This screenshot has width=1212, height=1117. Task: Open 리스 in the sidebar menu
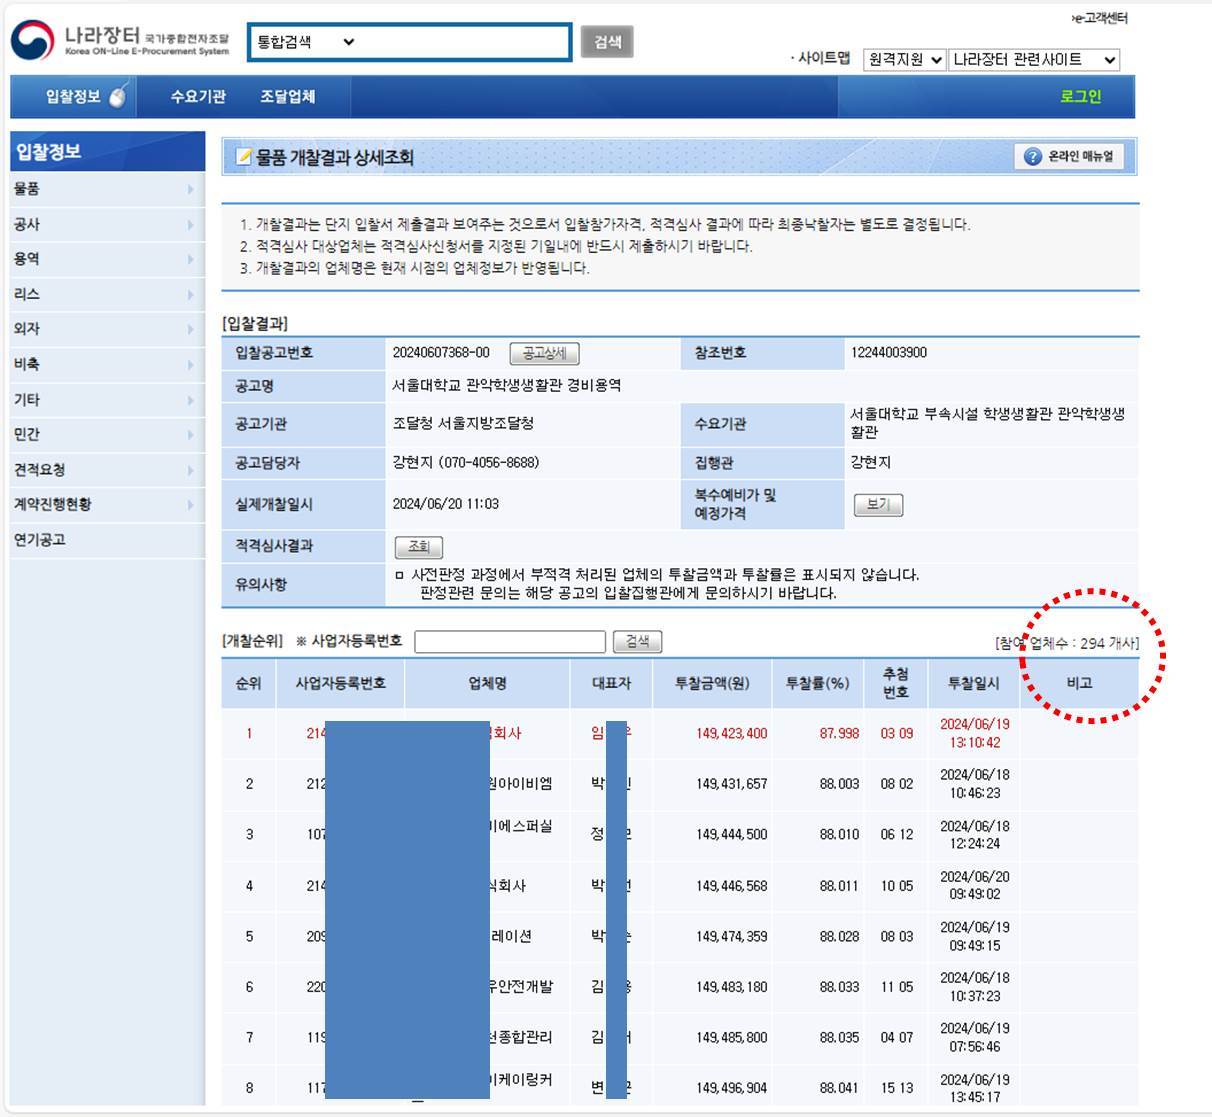tap(27, 294)
